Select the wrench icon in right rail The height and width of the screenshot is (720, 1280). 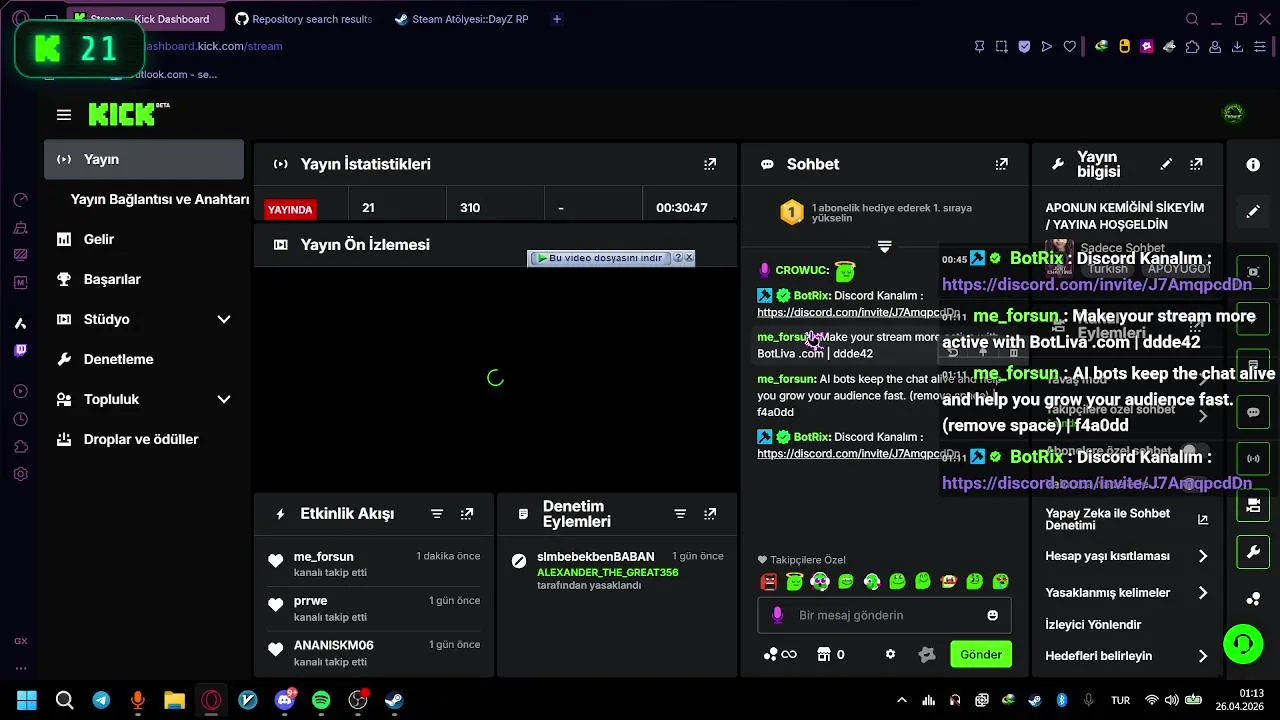click(x=1253, y=552)
